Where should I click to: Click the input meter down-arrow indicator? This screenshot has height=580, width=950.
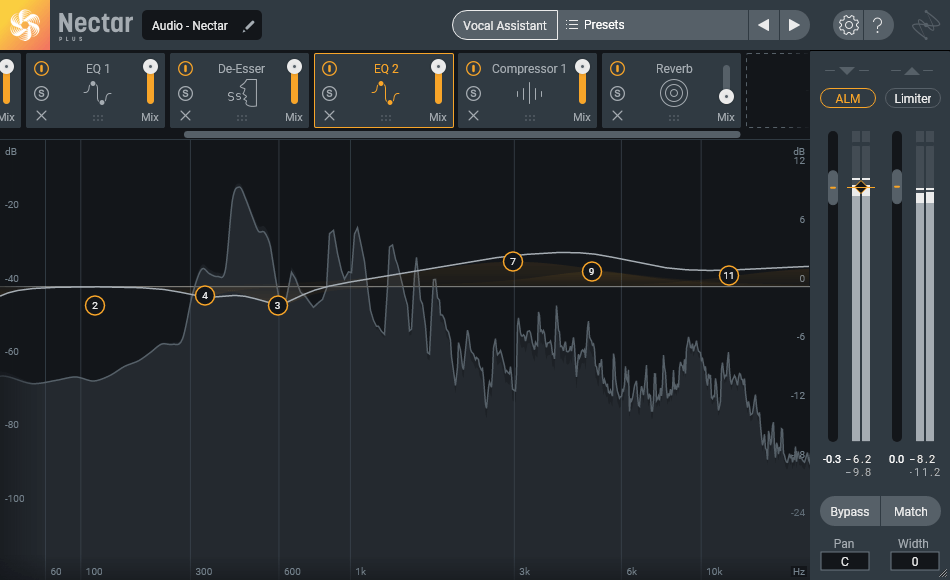click(847, 71)
